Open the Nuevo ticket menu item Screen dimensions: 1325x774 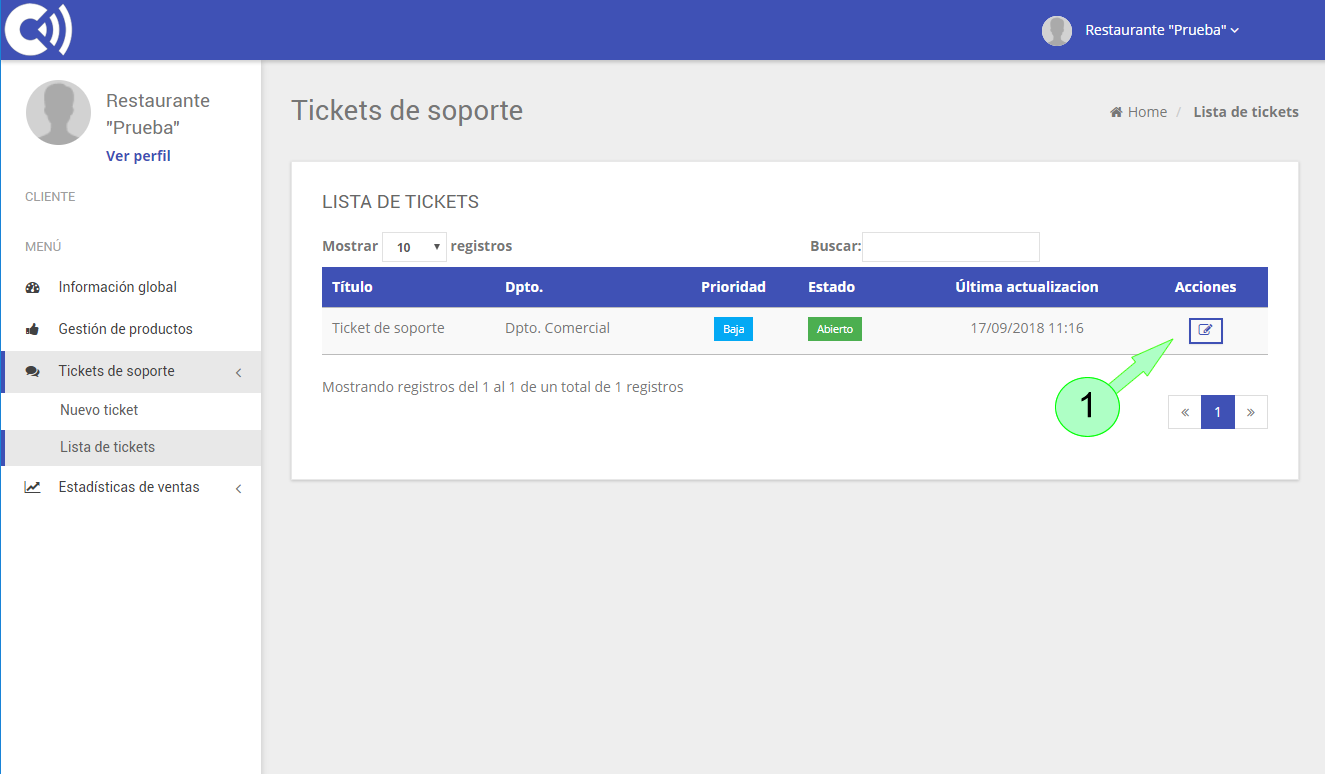click(99, 410)
